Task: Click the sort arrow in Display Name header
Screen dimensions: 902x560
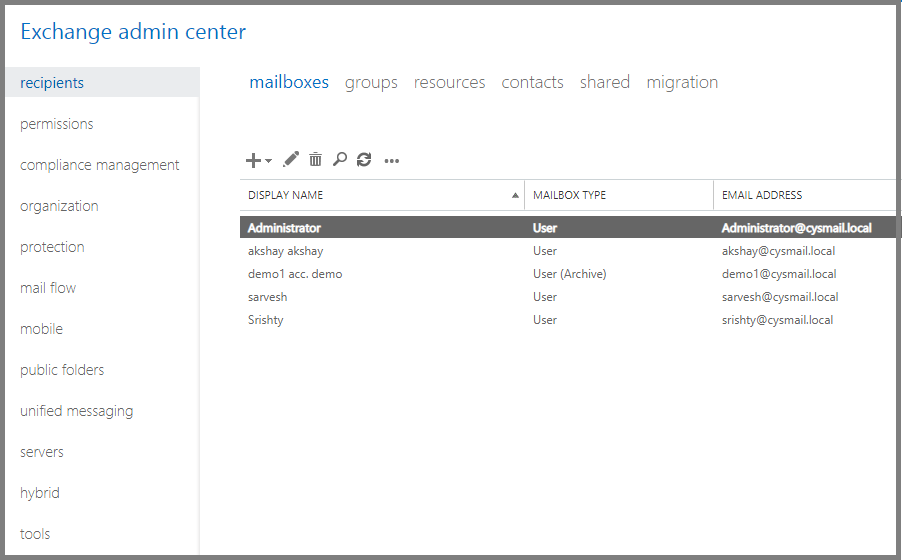Action: tap(515, 195)
